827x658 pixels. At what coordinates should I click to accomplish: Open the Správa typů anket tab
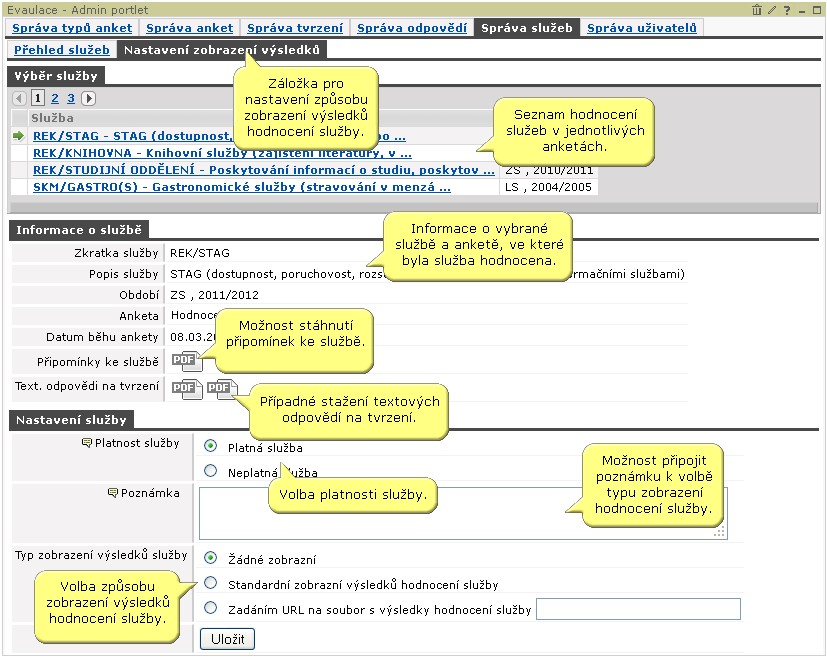tap(72, 28)
